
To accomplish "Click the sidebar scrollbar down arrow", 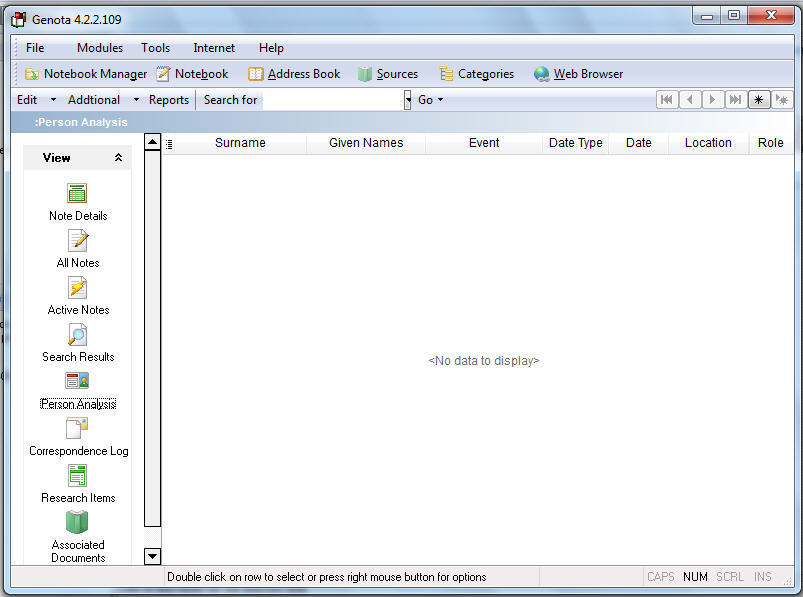I will tap(153, 556).
